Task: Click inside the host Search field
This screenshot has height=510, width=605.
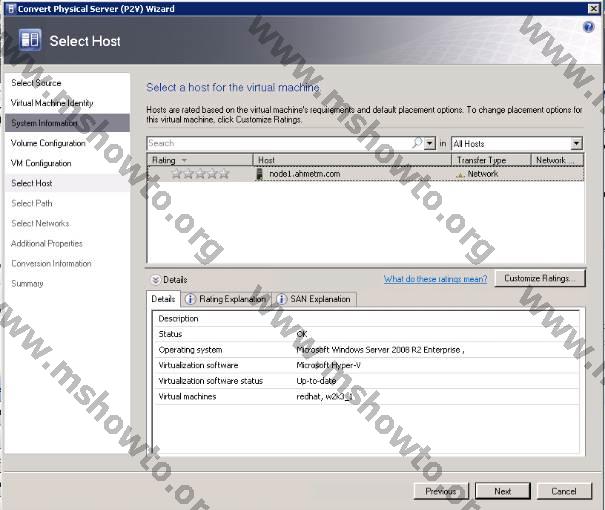Action: click(278, 144)
